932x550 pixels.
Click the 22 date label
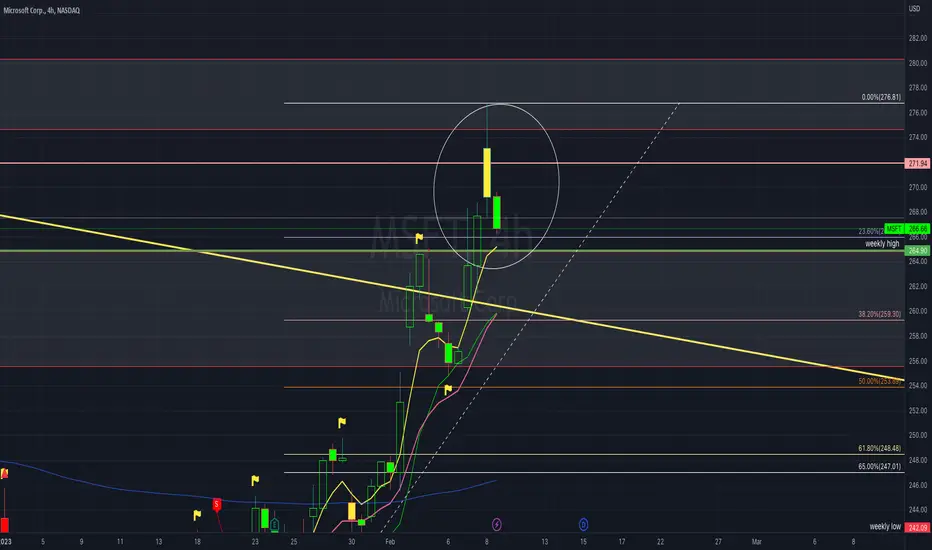[660, 542]
